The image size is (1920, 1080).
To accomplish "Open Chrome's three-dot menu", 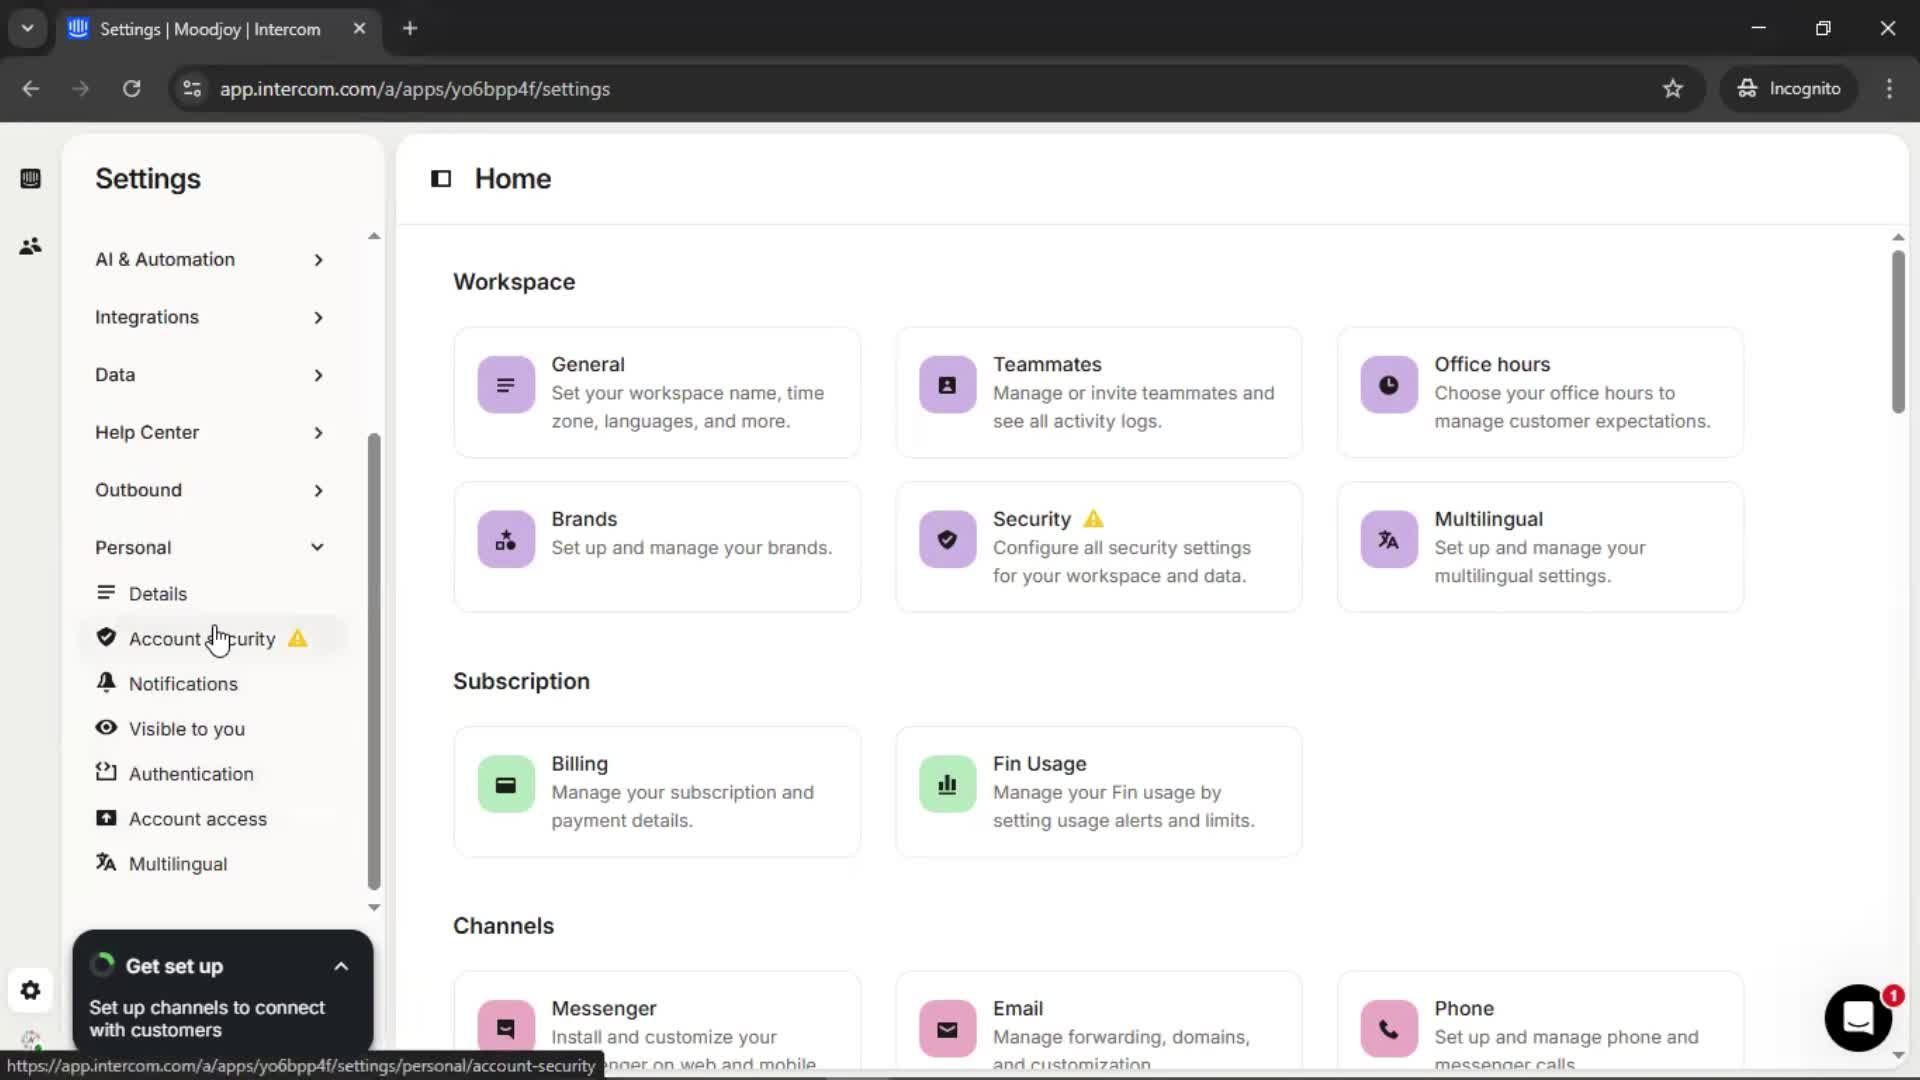I will pyautogui.click(x=1889, y=89).
